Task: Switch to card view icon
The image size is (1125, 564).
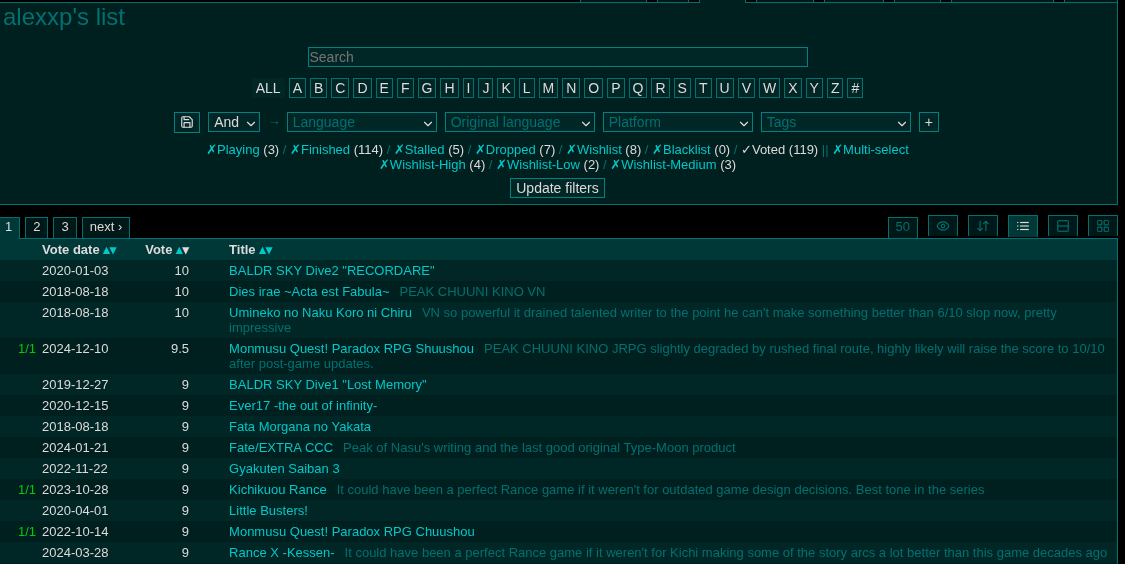Action: (1063, 226)
